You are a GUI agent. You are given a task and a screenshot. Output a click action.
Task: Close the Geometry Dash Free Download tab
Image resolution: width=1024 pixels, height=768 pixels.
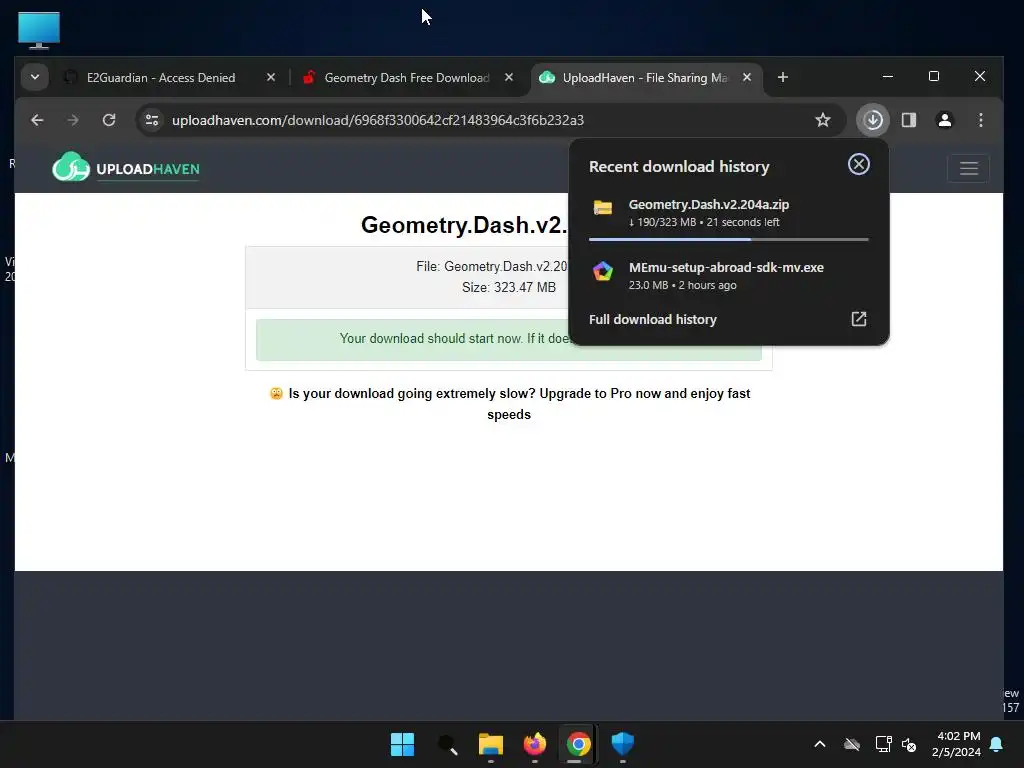[x=509, y=77]
